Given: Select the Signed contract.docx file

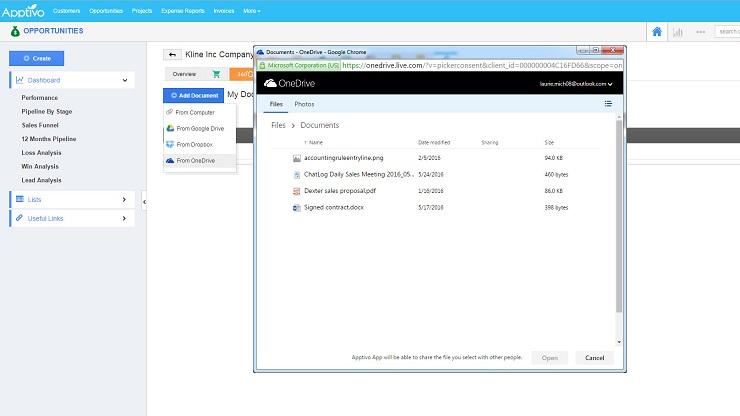Looking at the screenshot, I should click(334, 208).
